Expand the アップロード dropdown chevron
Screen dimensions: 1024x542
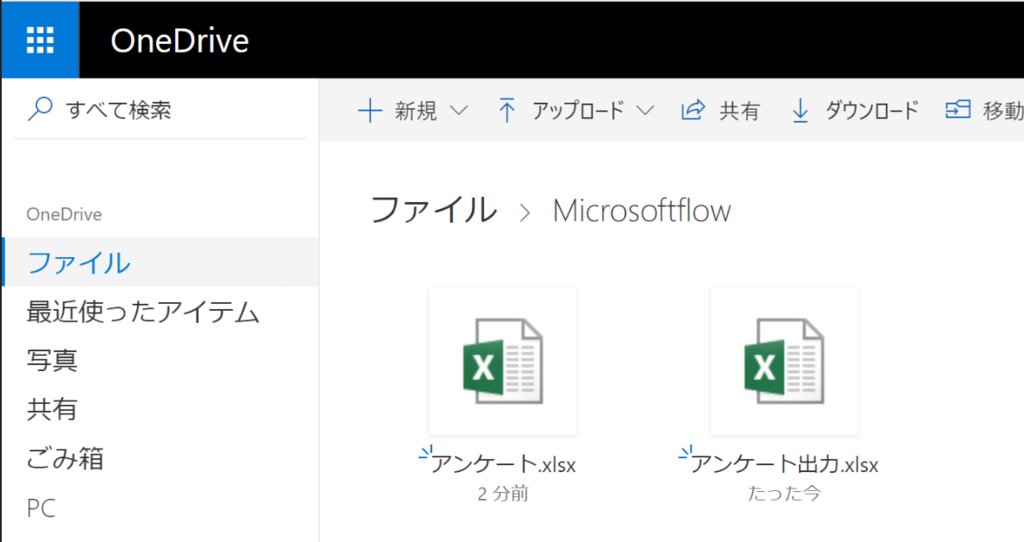pos(645,110)
